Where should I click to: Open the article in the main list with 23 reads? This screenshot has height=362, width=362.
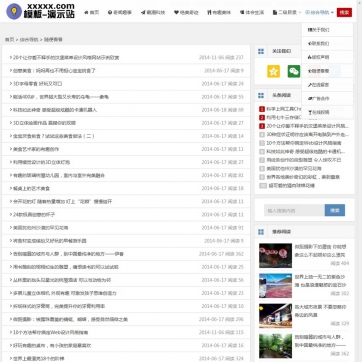(x=65, y=293)
